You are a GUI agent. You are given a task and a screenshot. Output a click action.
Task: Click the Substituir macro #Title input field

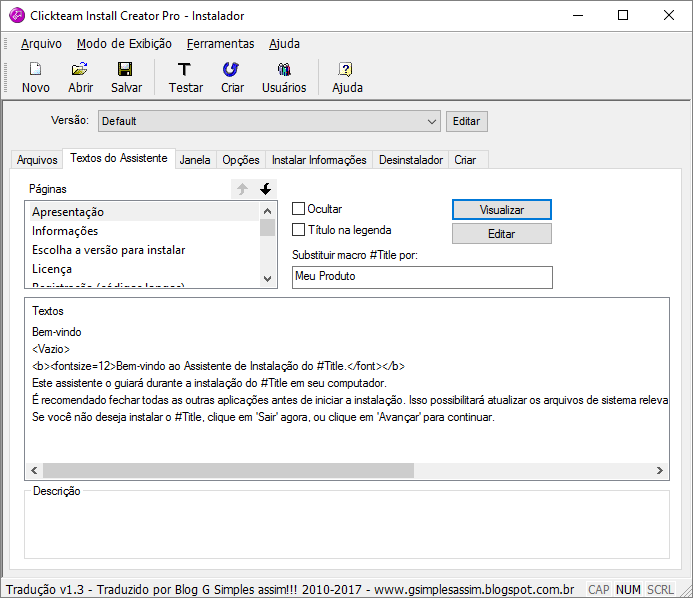(x=422, y=277)
